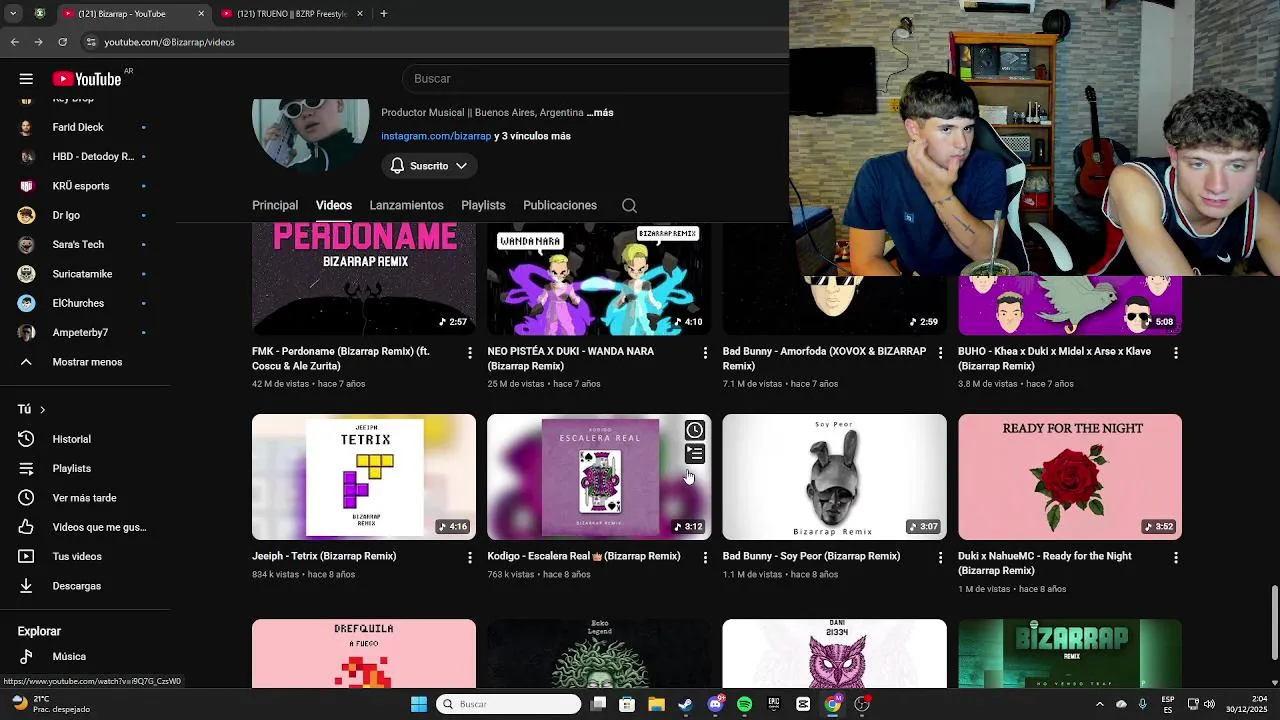Image resolution: width=1280 pixels, height=720 pixels.
Task: Open the Windows Start menu
Action: tap(419, 704)
